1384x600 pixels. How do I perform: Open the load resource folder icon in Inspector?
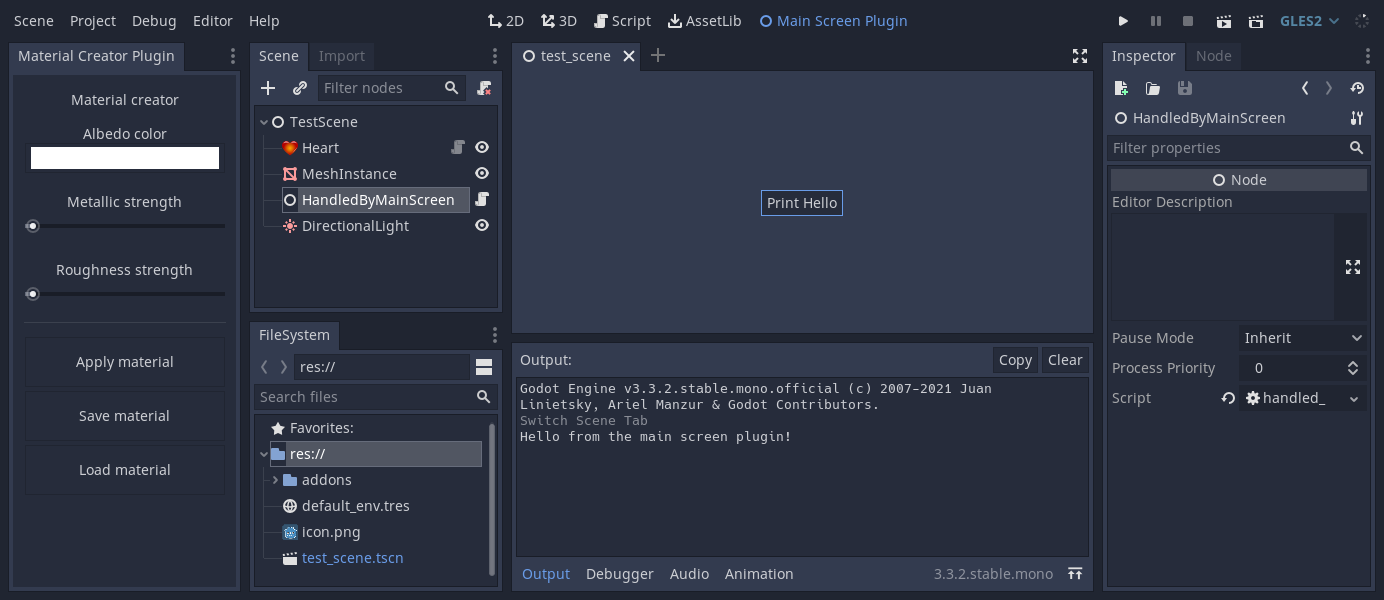tap(1152, 88)
